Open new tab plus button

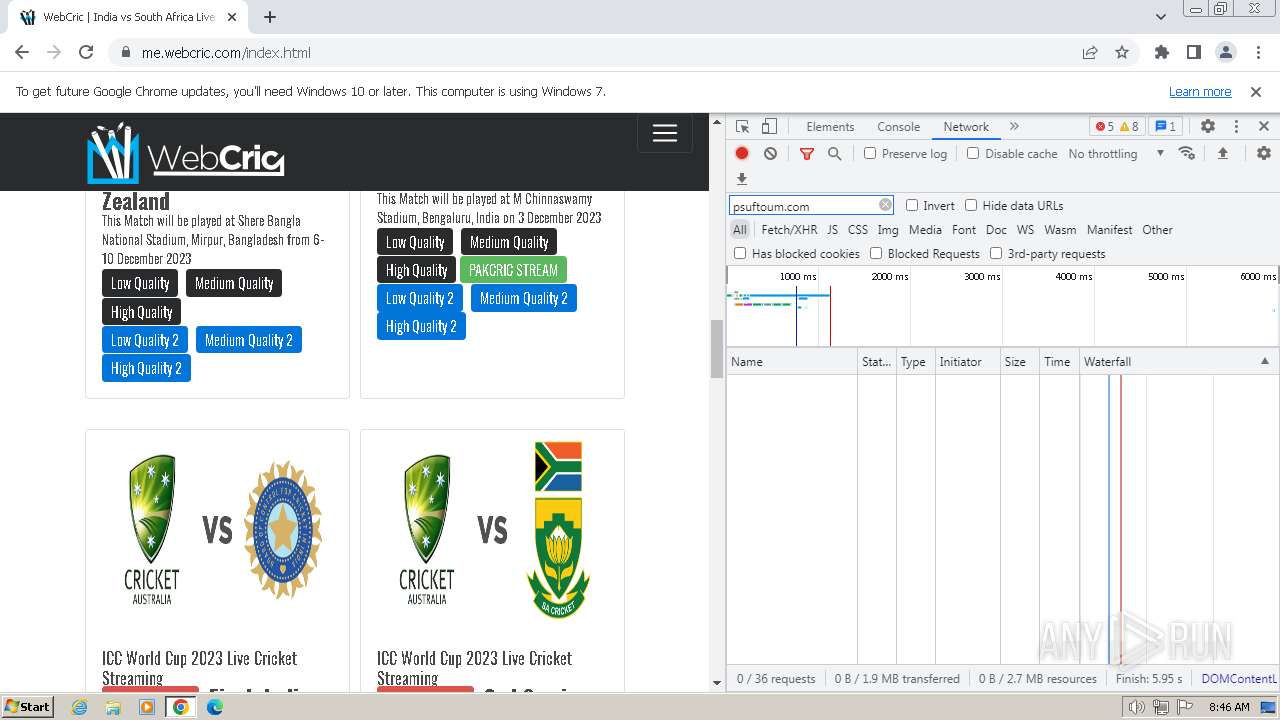click(270, 17)
